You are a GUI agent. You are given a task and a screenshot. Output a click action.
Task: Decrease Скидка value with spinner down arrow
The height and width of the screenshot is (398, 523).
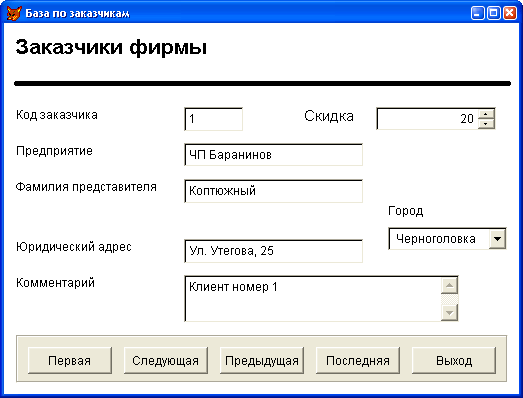[x=486, y=123]
